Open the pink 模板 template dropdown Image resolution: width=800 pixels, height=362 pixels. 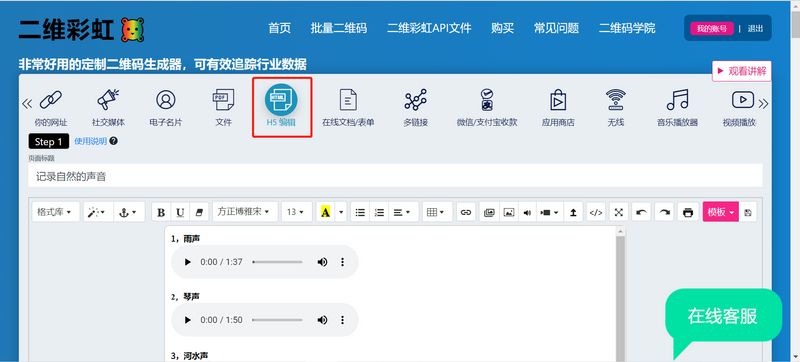pyautogui.click(x=720, y=212)
